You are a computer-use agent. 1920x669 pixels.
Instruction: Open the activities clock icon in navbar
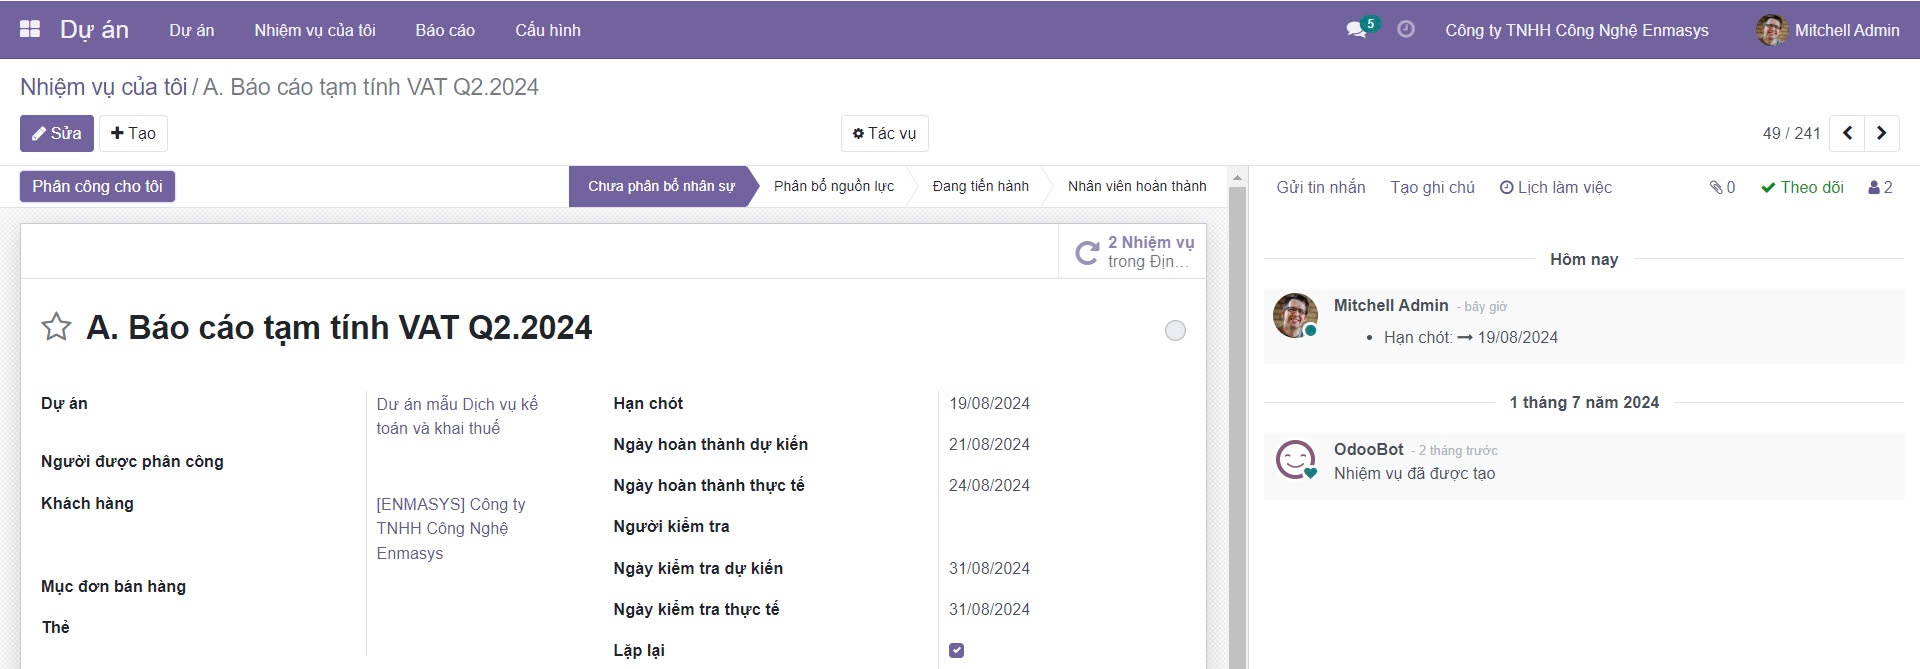[x=1405, y=30]
